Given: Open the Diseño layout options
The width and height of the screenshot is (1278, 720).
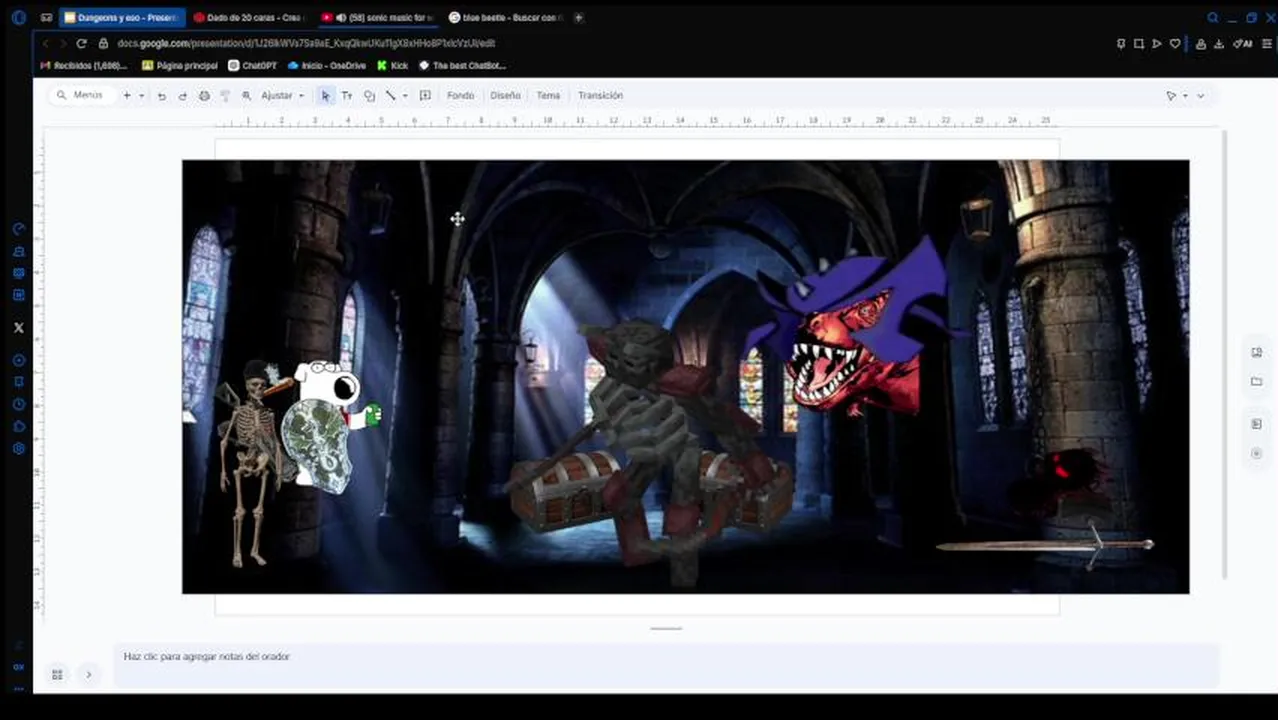Looking at the screenshot, I should 505,96.
